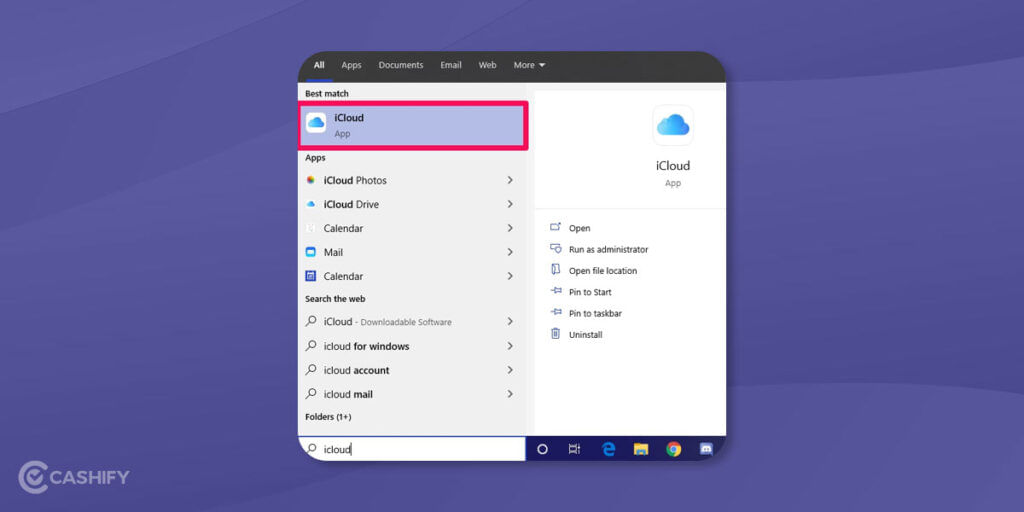Select Pin to Start
The image size is (1024, 512).
[x=590, y=292]
